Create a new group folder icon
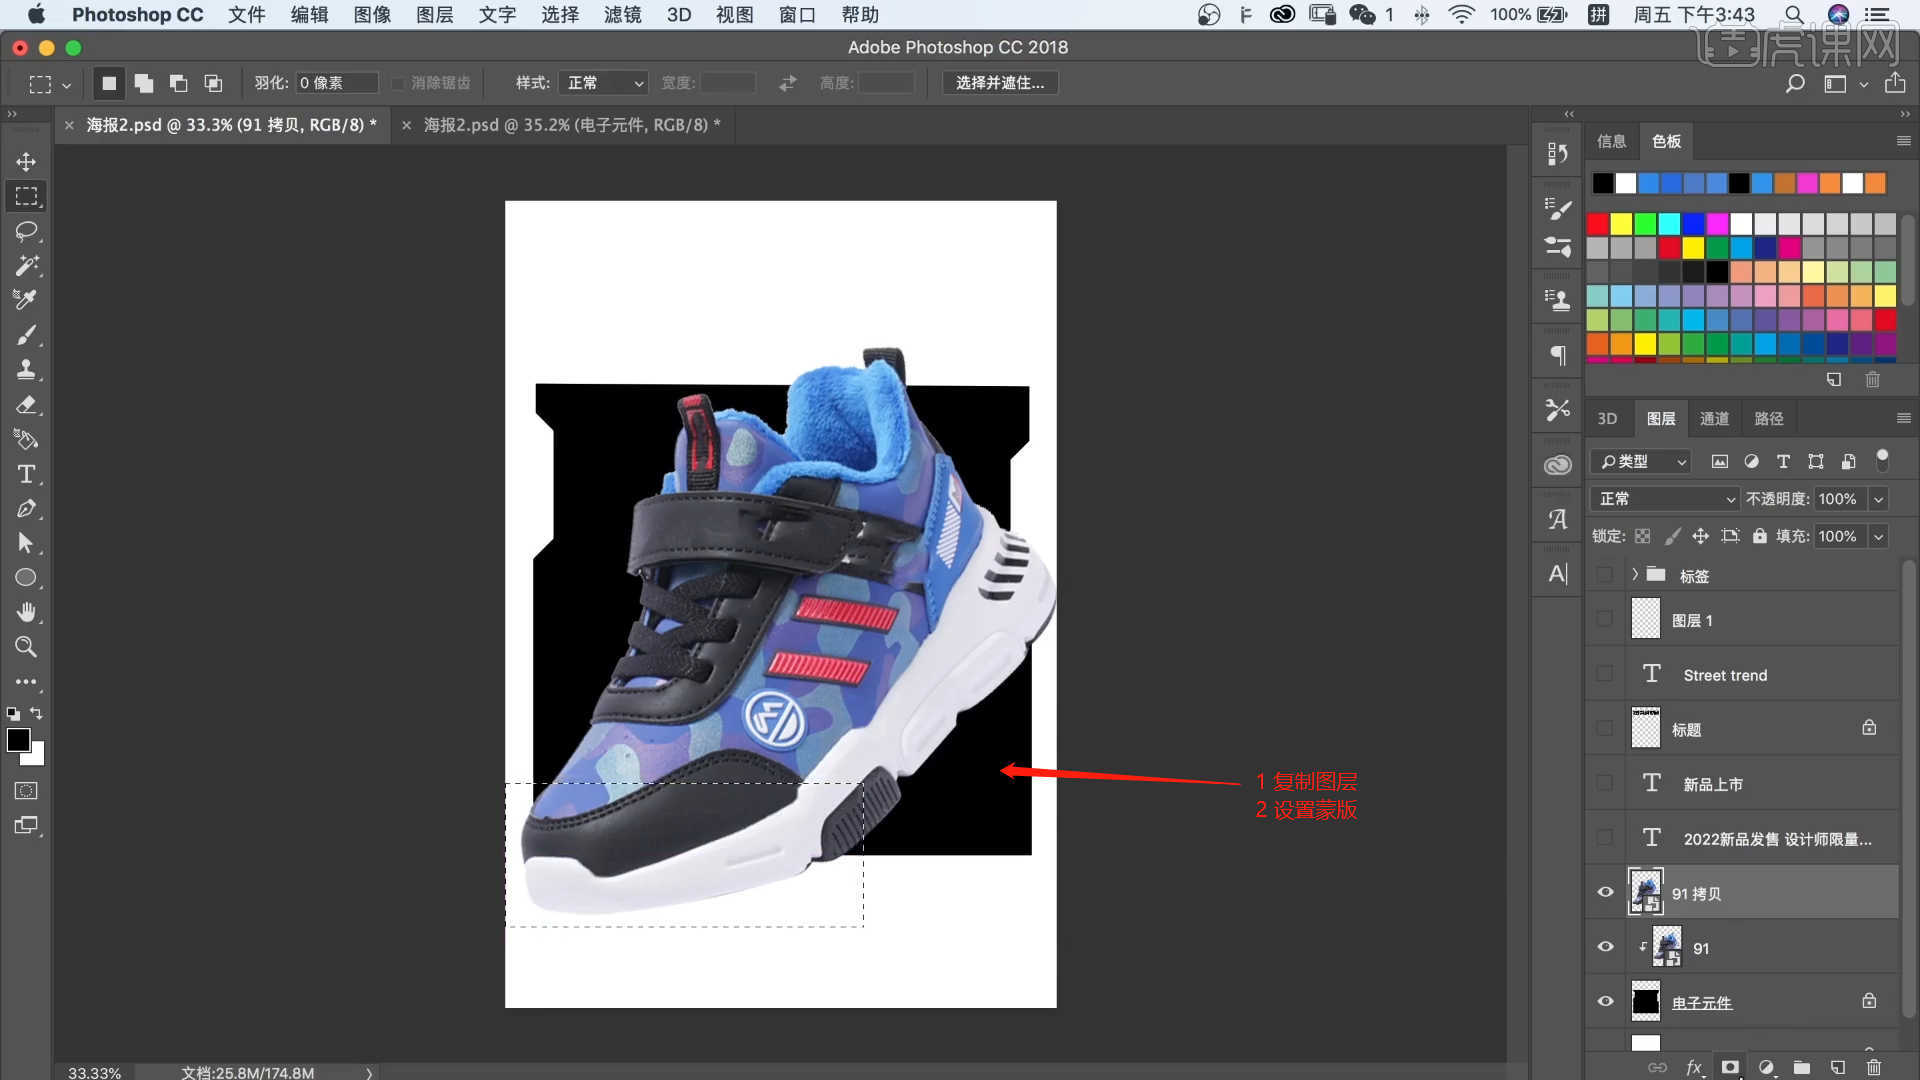The width and height of the screenshot is (1920, 1080). (x=1802, y=1067)
